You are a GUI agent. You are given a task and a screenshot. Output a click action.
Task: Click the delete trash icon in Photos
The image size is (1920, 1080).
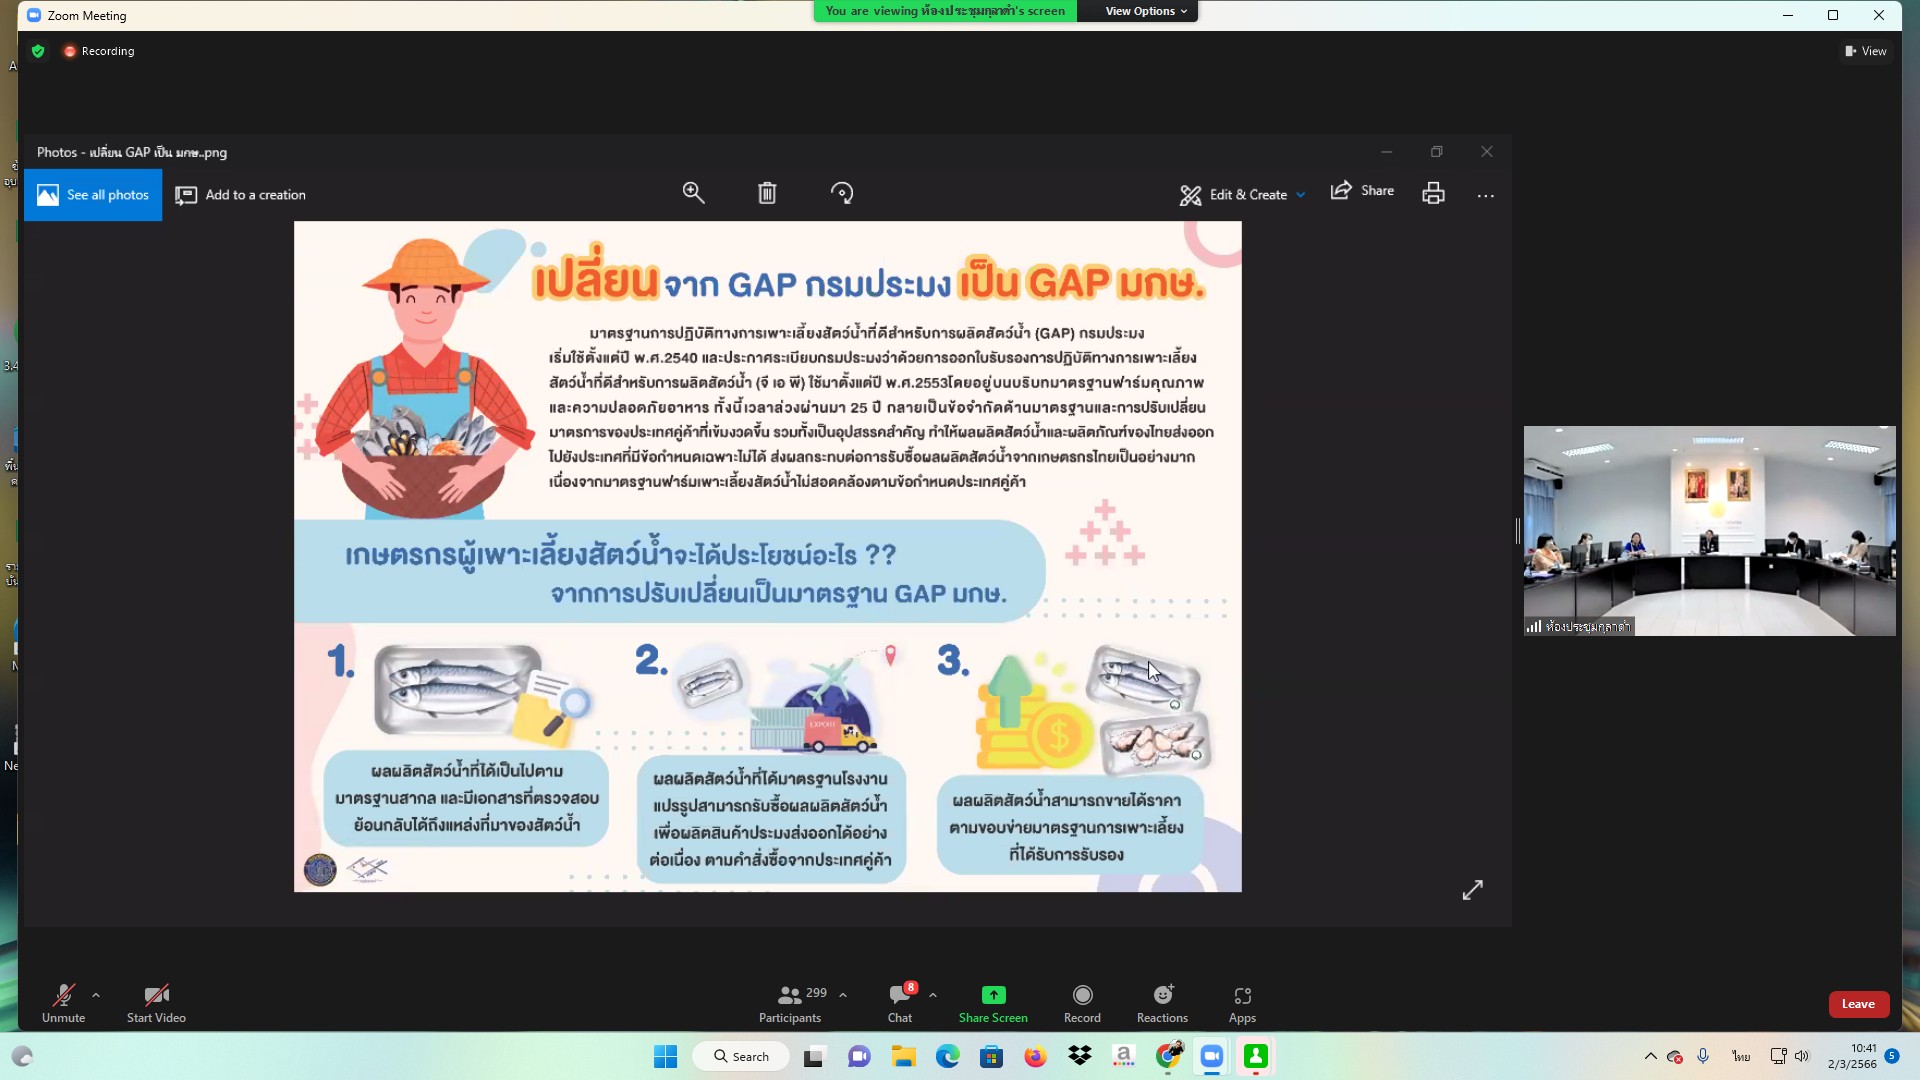coord(767,193)
